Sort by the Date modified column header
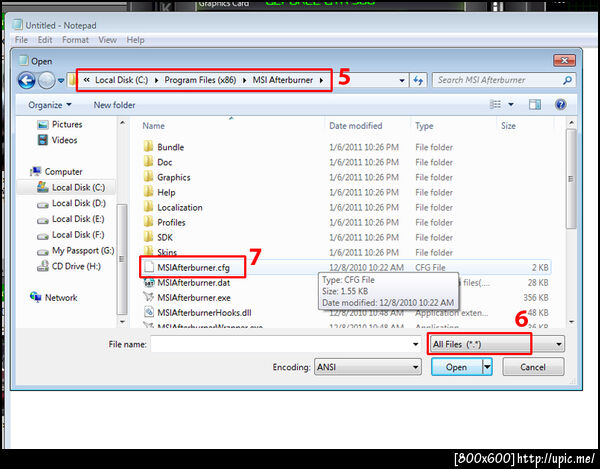The width and height of the screenshot is (600, 469). click(x=355, y=125)
